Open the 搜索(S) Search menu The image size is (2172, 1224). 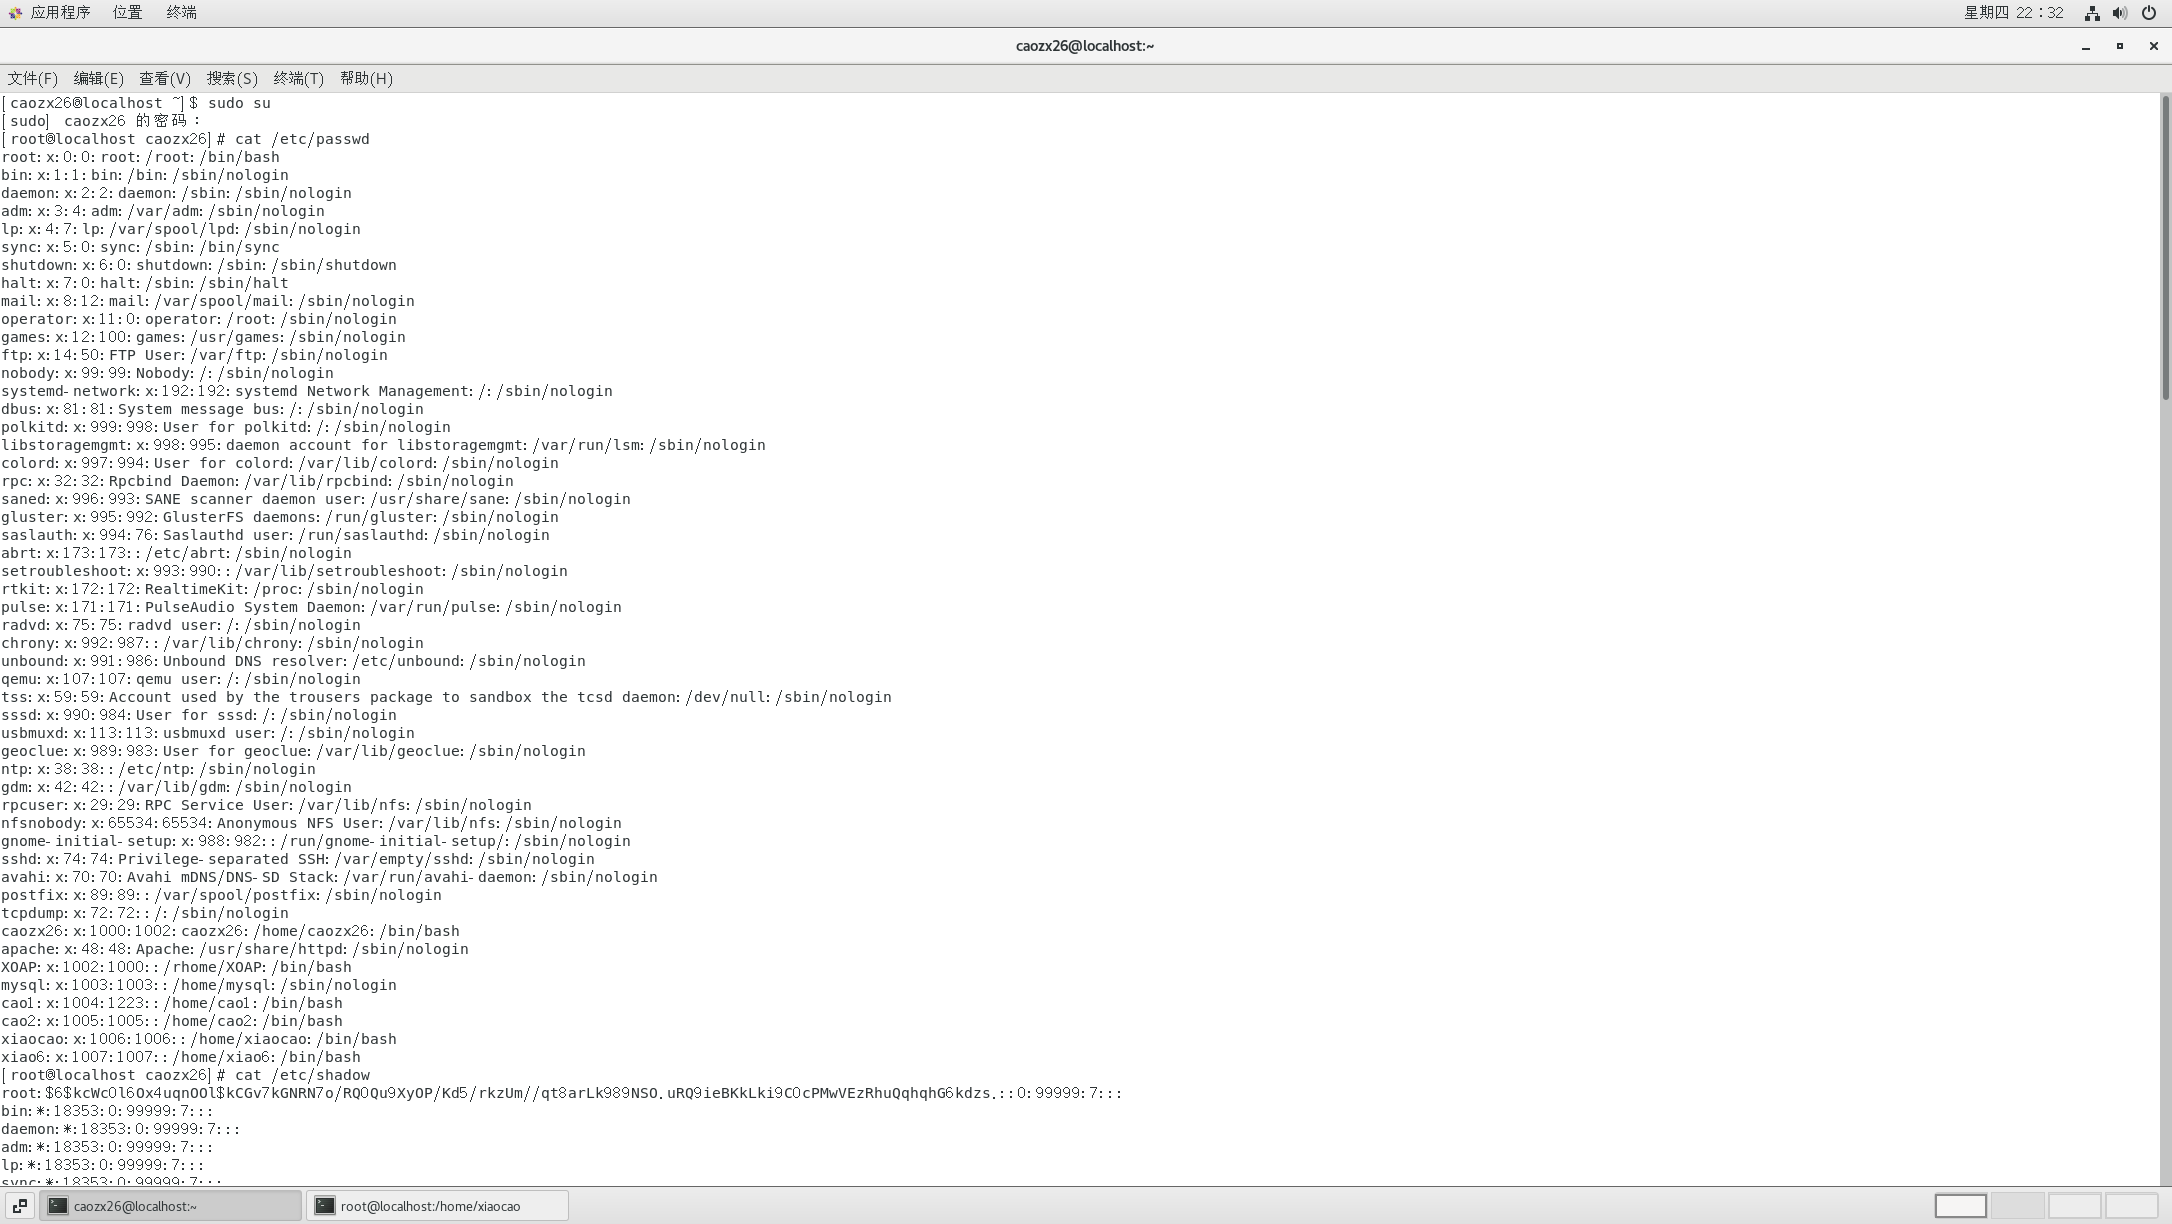[x=232, y=78]
